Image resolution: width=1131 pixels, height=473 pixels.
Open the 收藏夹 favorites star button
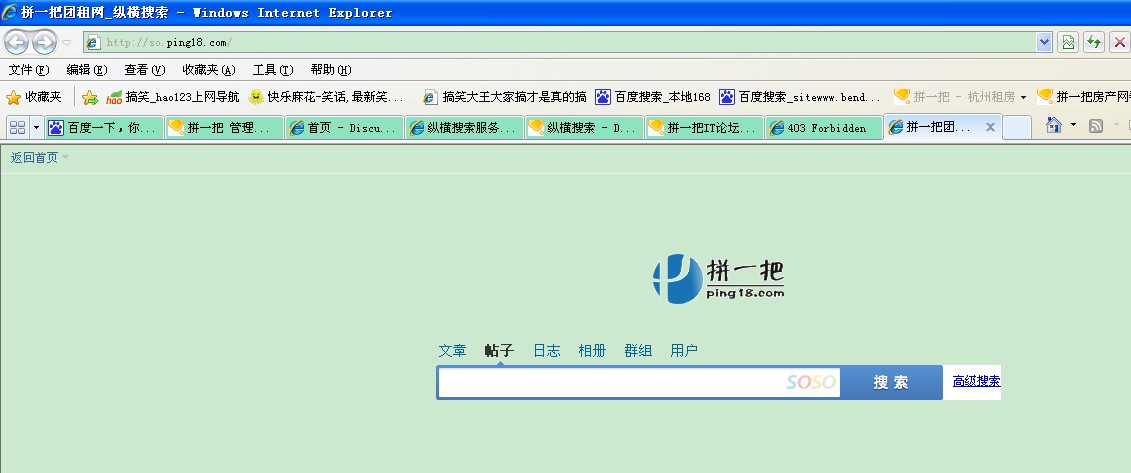pos(34,97)
